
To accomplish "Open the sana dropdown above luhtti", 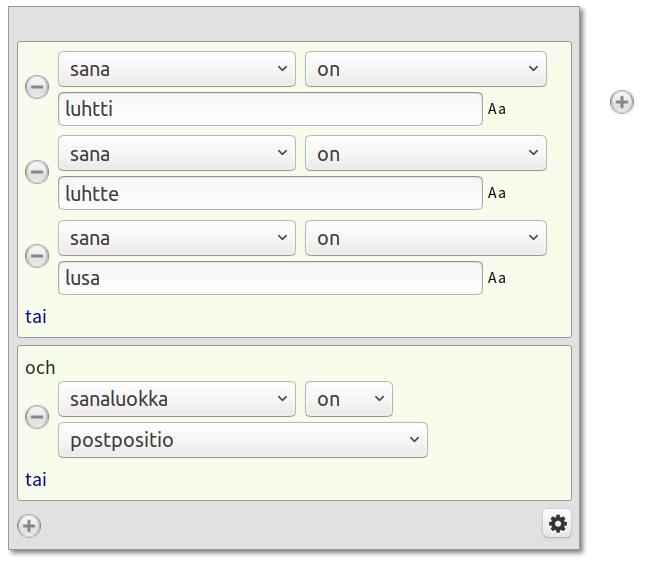I will 177,69.
